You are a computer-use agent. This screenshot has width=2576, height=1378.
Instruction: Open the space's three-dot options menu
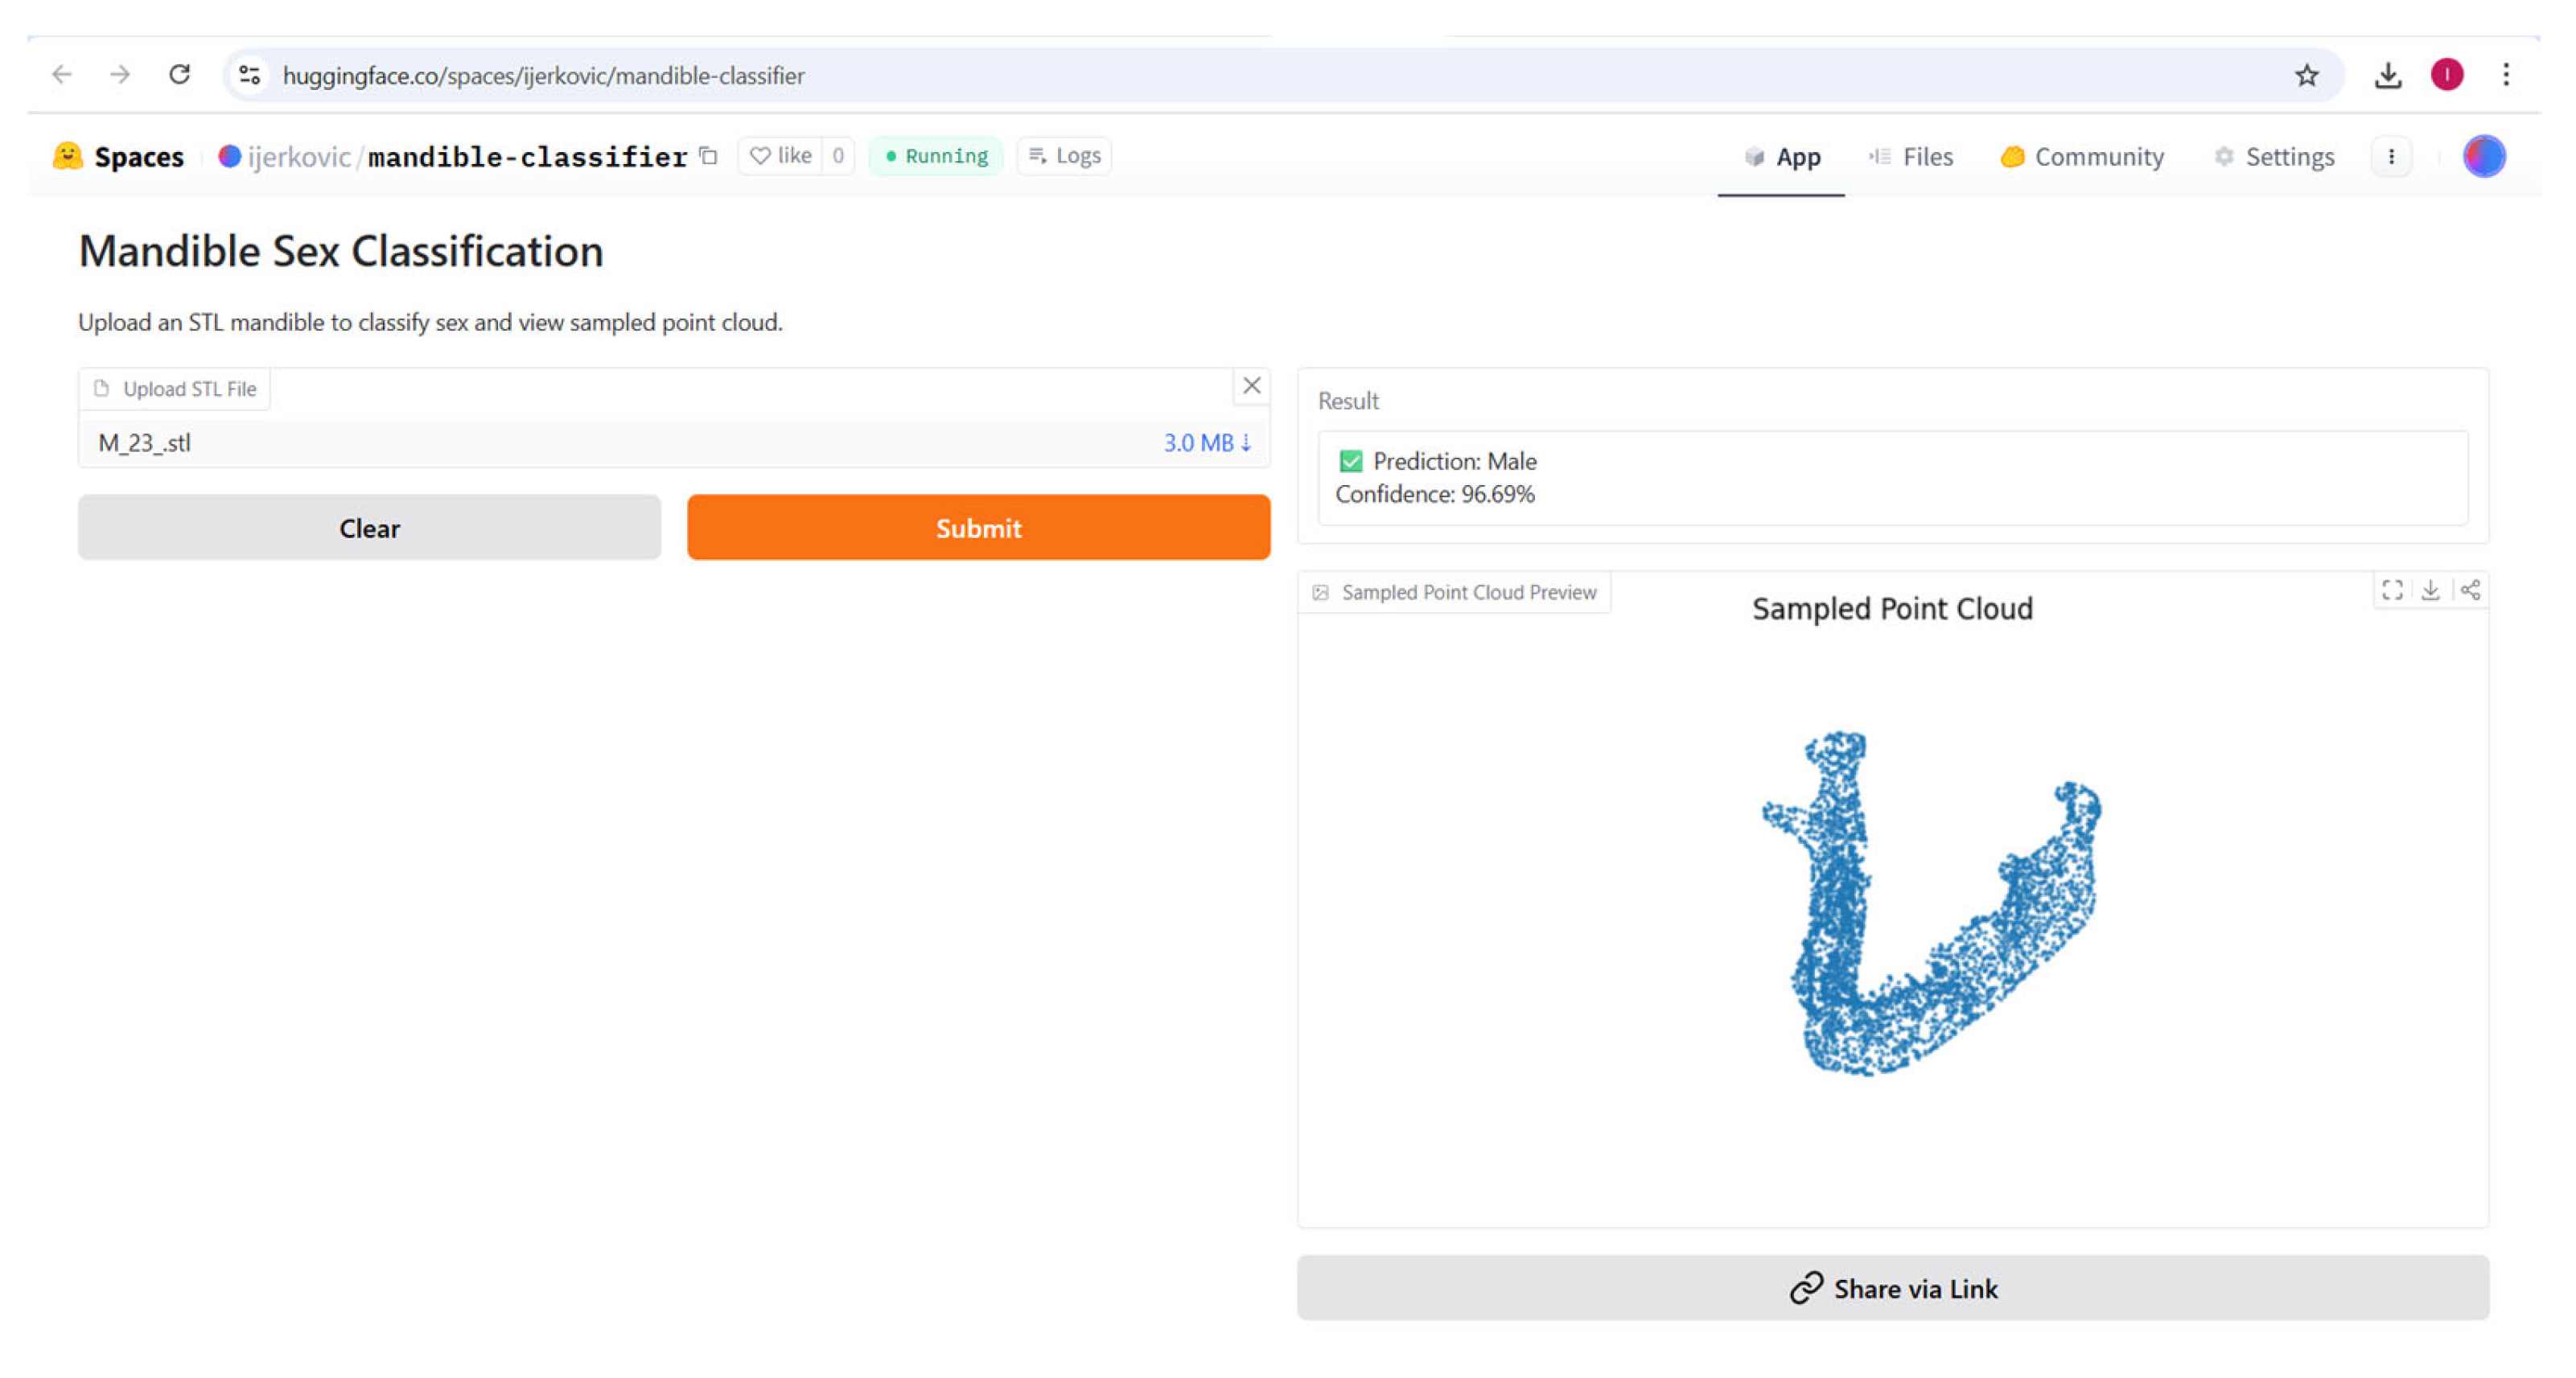coord(2391,157)
